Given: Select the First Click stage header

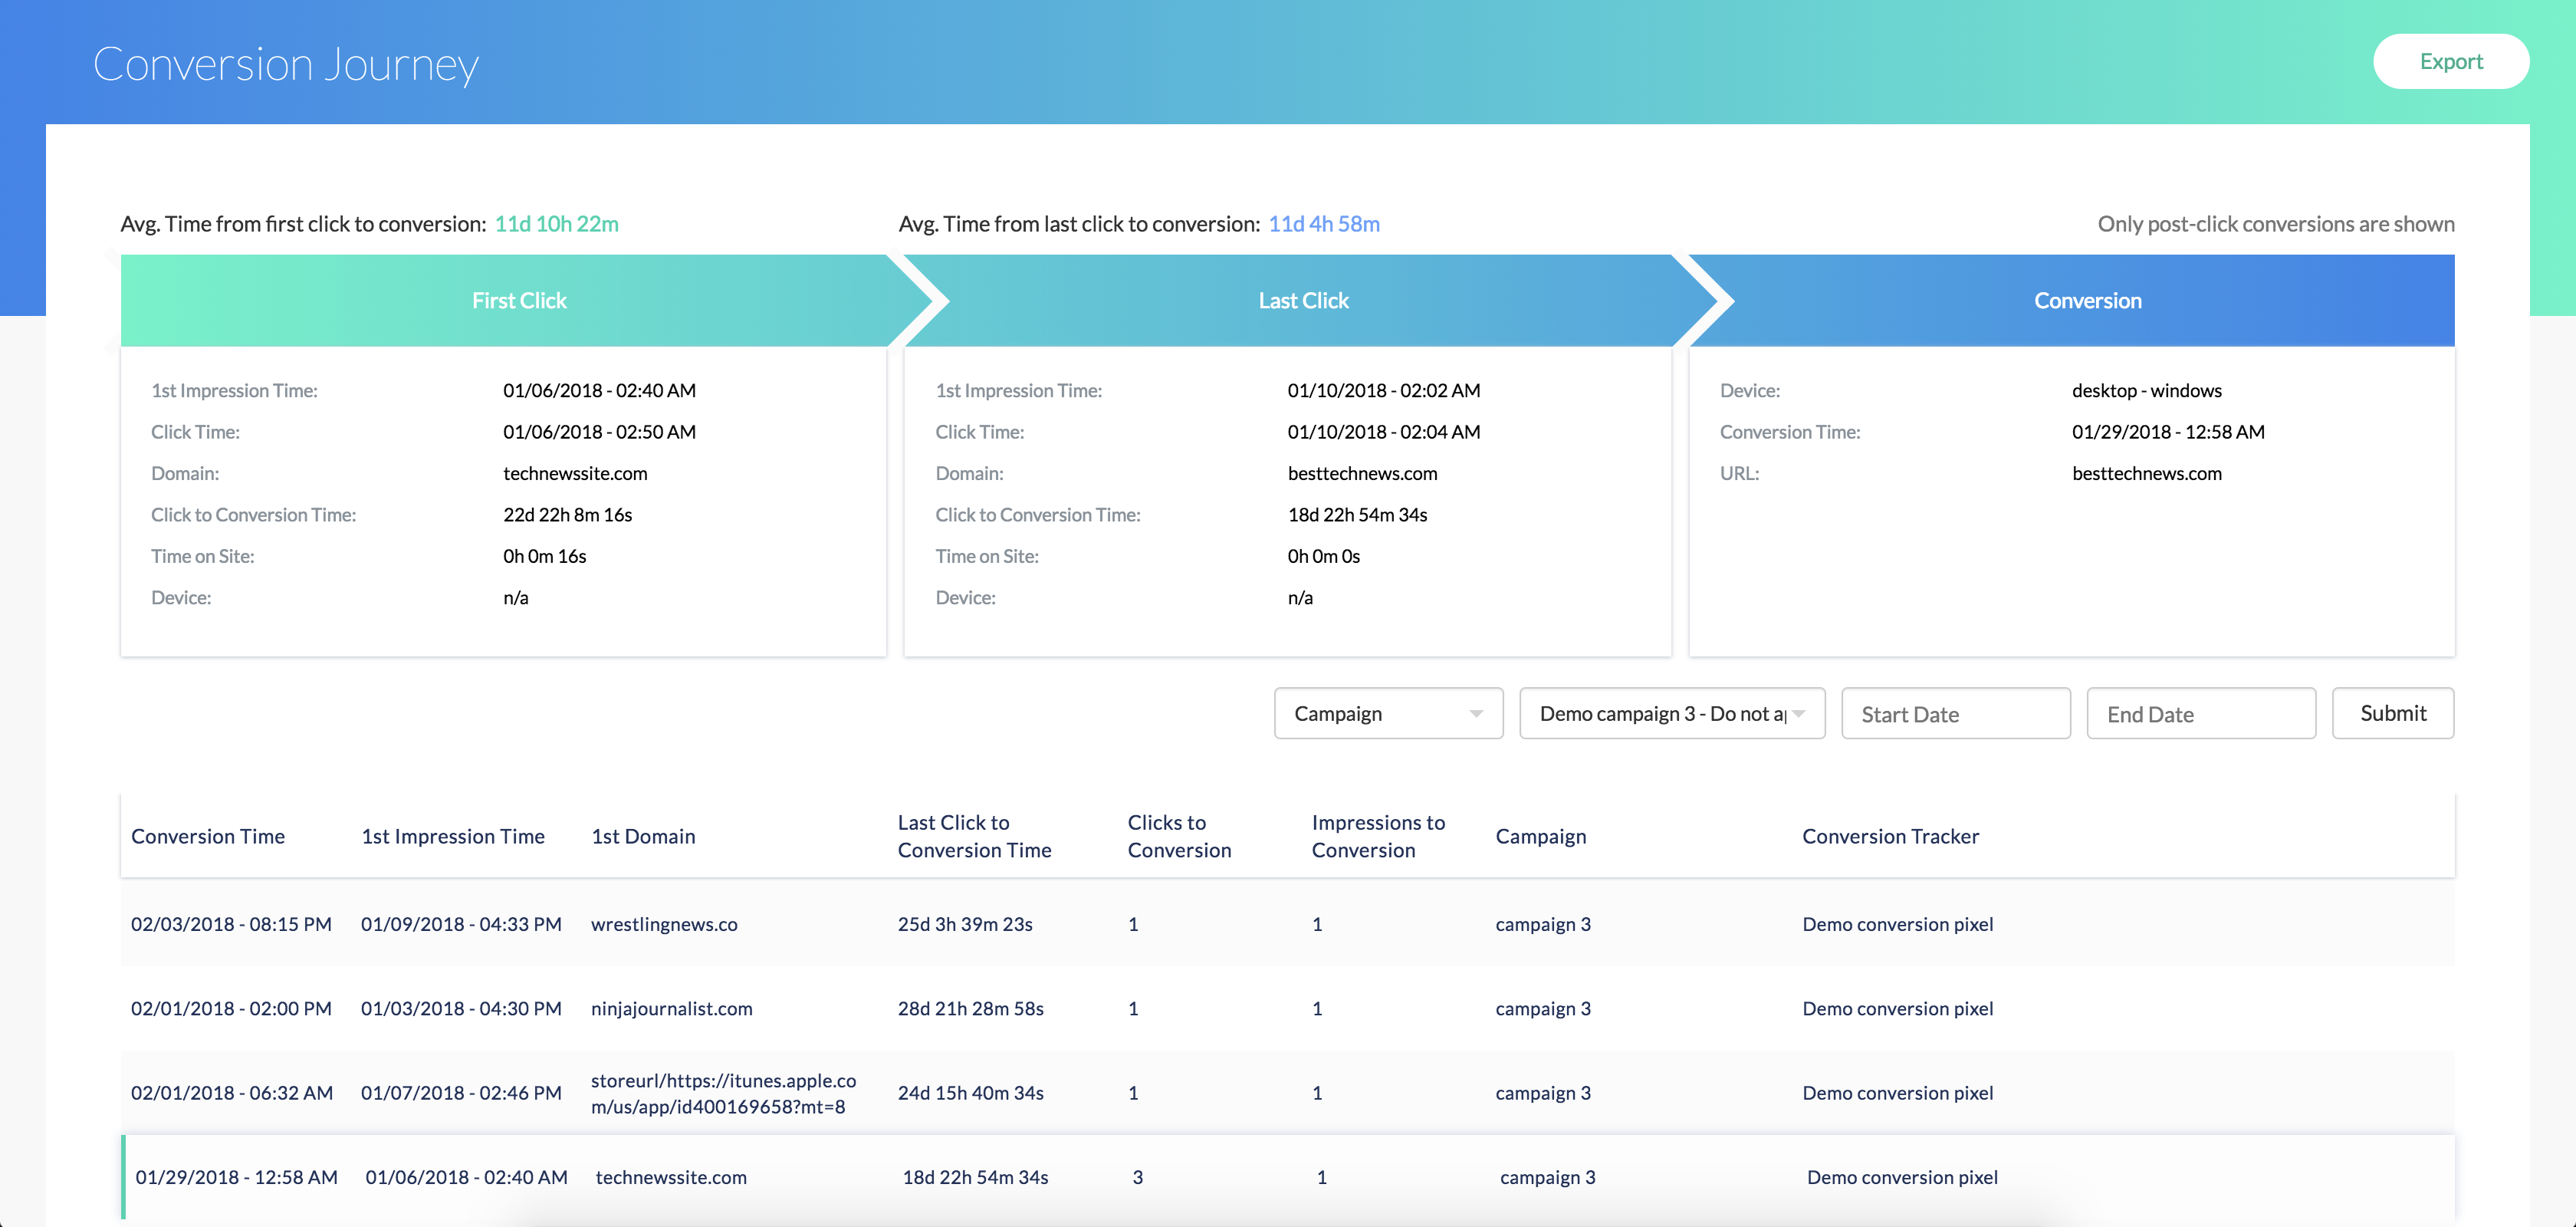Looking at the screenshot, I should pyautogui.click(x=519, y=301).
